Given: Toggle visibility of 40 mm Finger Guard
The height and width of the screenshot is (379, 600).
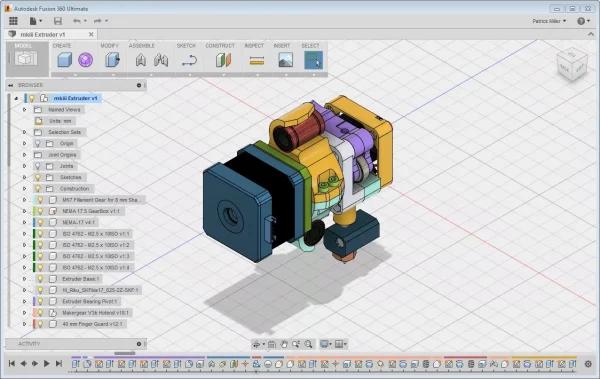Looking at the screenshot, I should [40, 324].
